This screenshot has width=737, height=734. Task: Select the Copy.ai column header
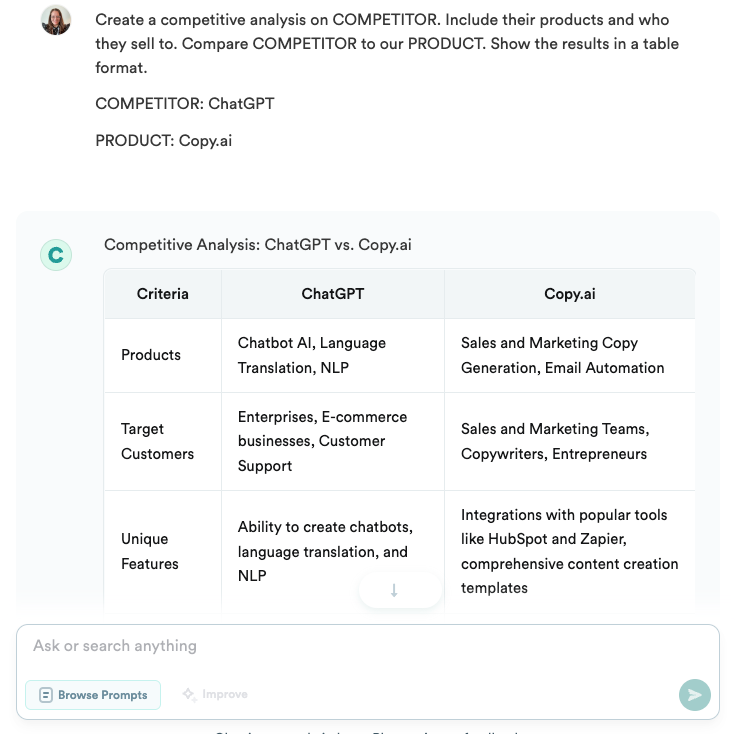tap(570, 294)
